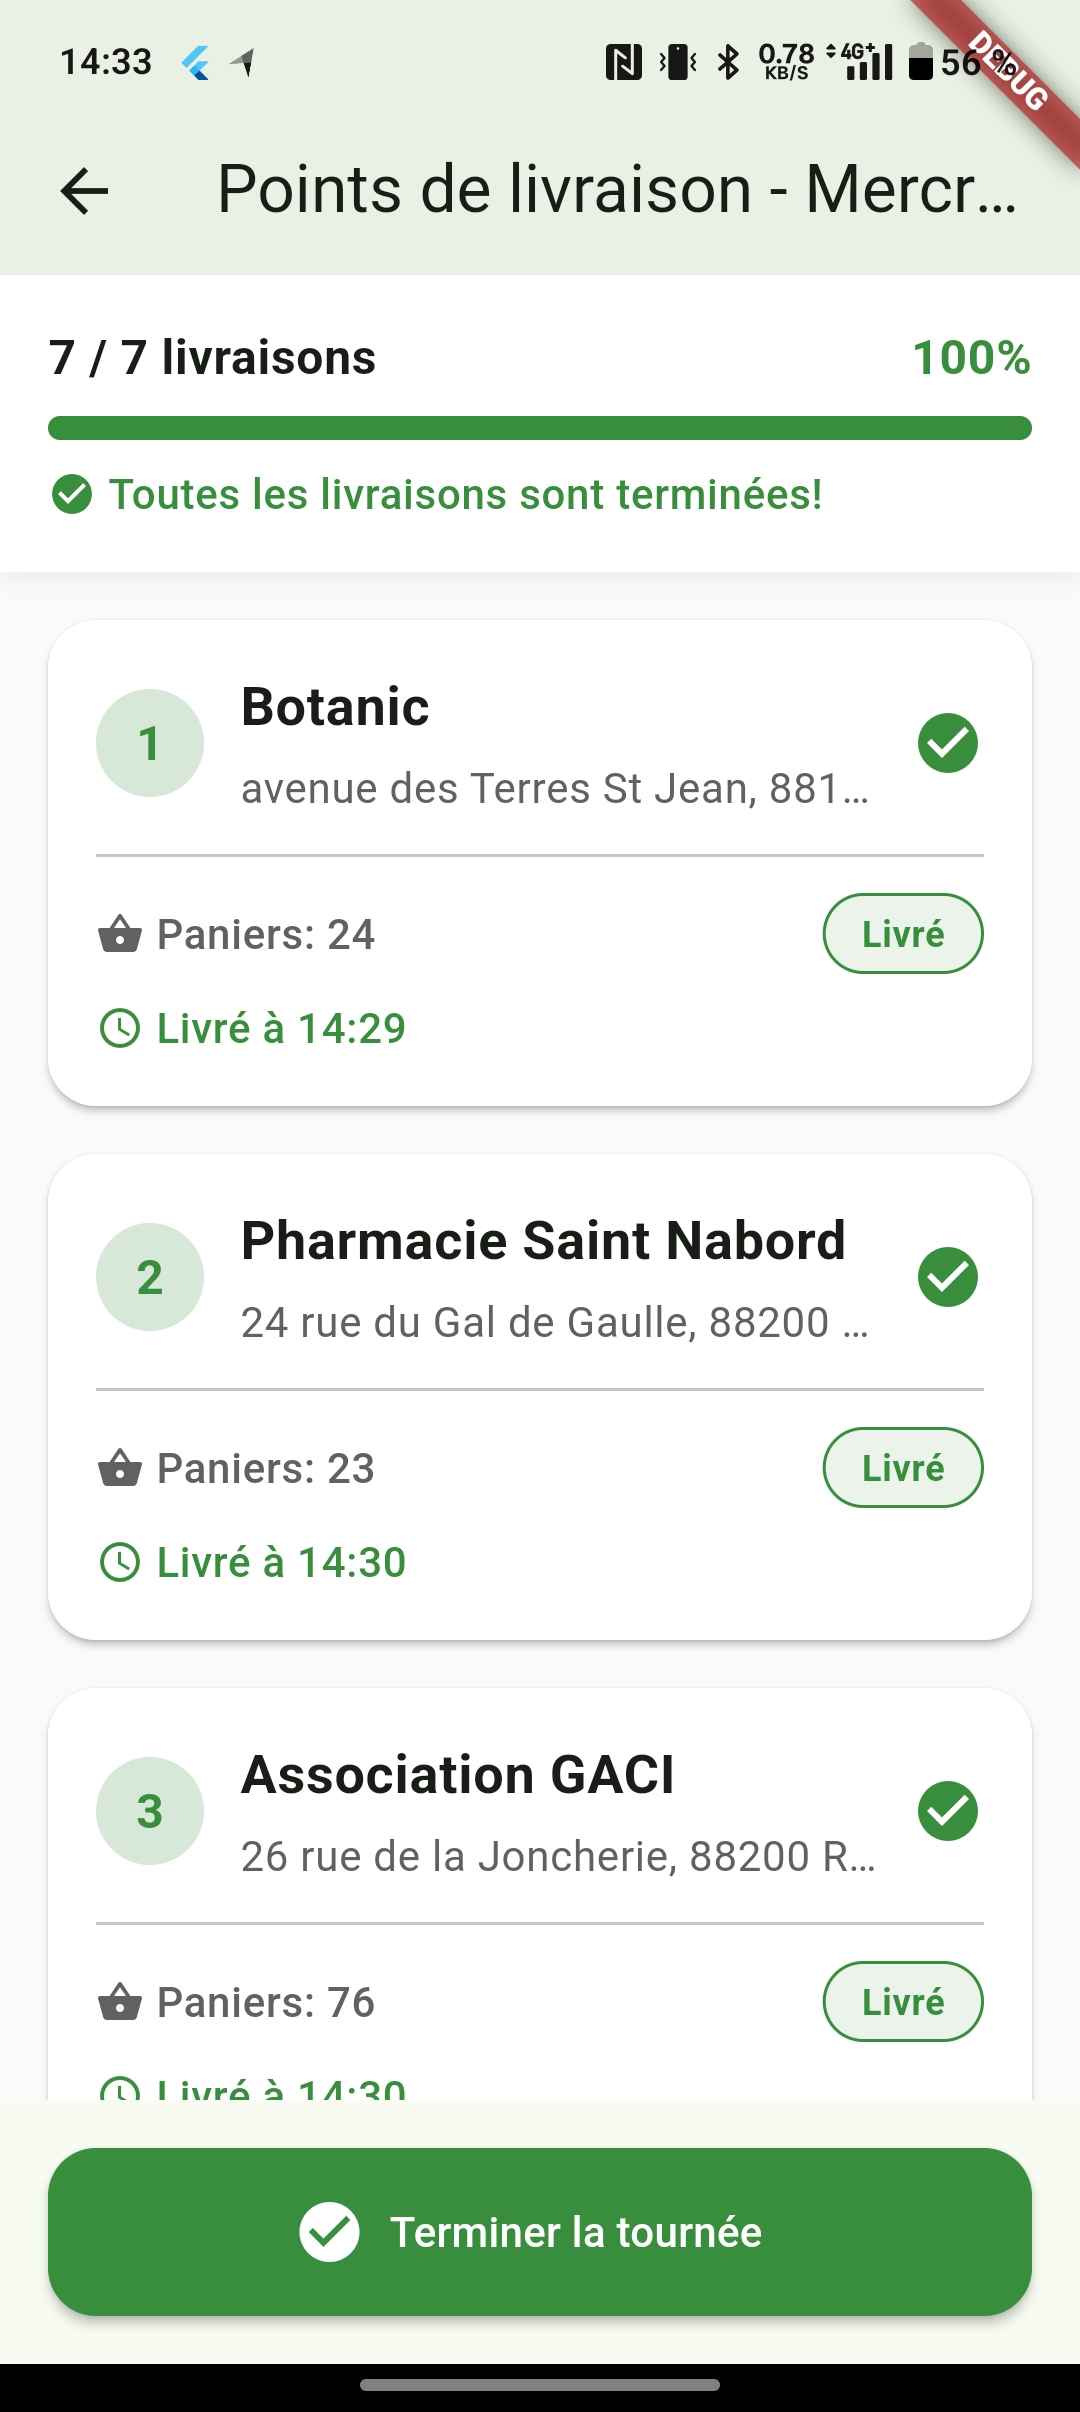Click the basket icon next to Paniers: 76
This screenshot has width=1080, height=2412.
tap(120, 2002)
